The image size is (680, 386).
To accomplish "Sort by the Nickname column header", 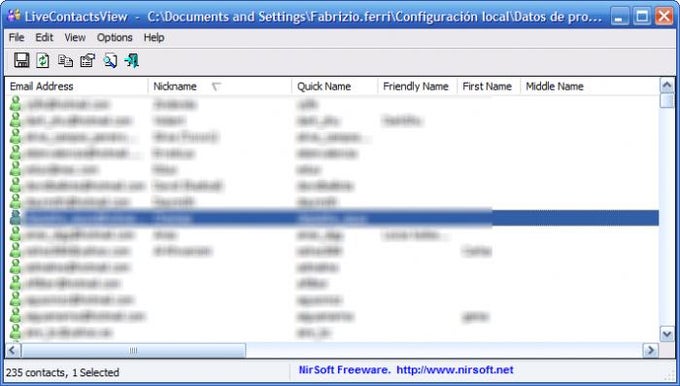I will pos(220,86).
